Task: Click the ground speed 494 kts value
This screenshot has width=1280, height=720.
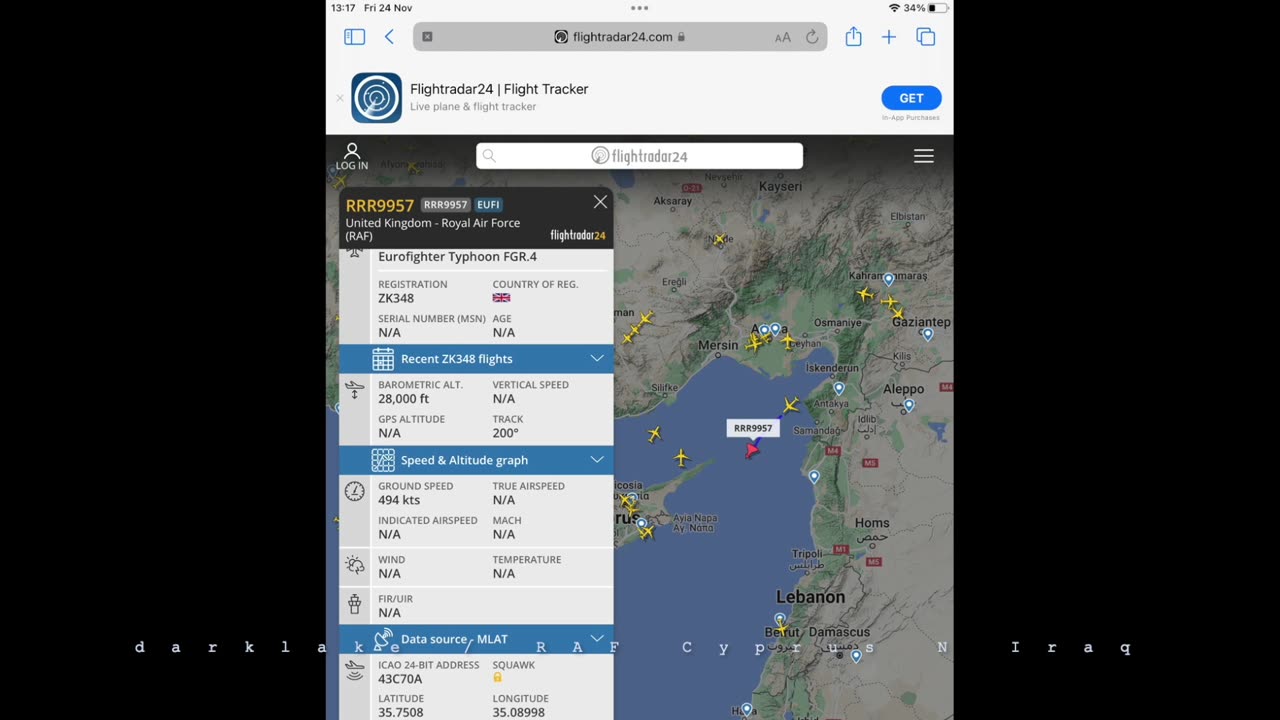Action: point(399,500)
